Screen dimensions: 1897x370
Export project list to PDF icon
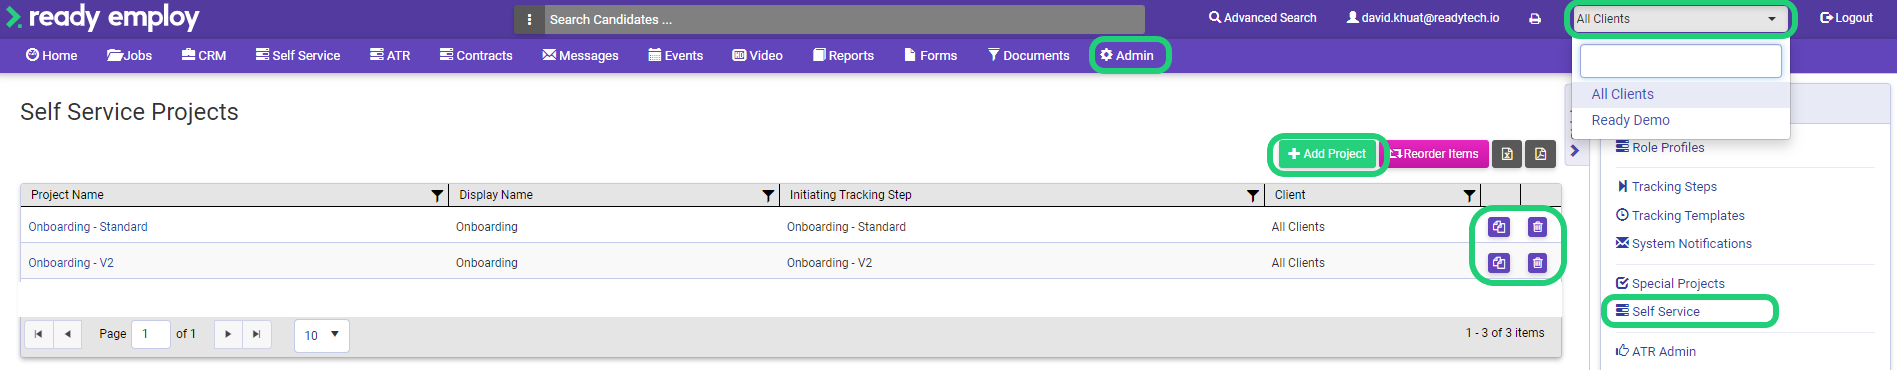pyautogui.click(x=1541, y=154)
